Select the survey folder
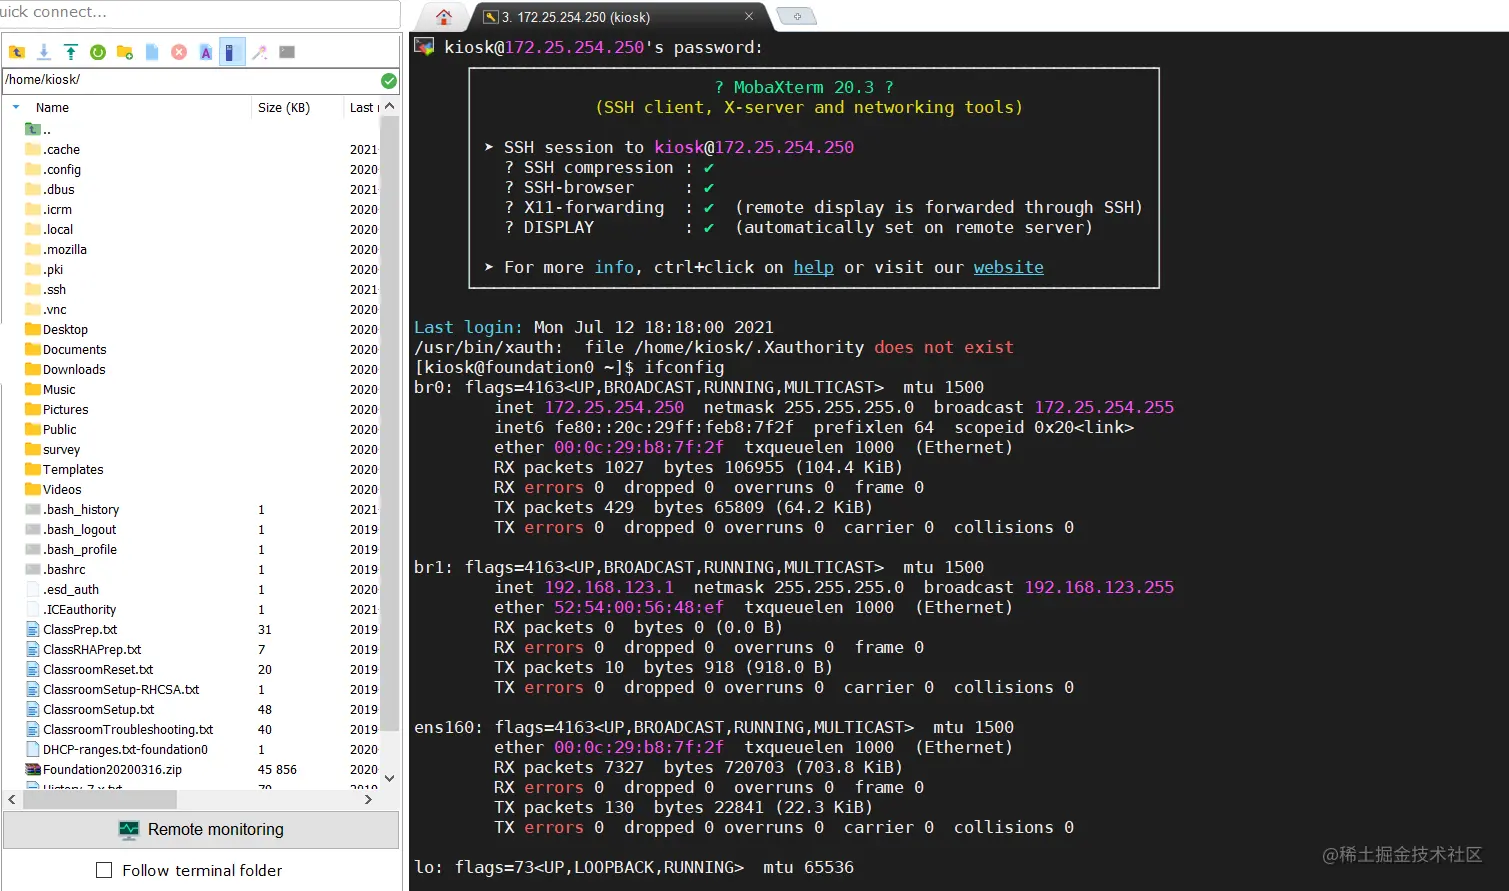1509x891 pixels. (x=52, y=449)
